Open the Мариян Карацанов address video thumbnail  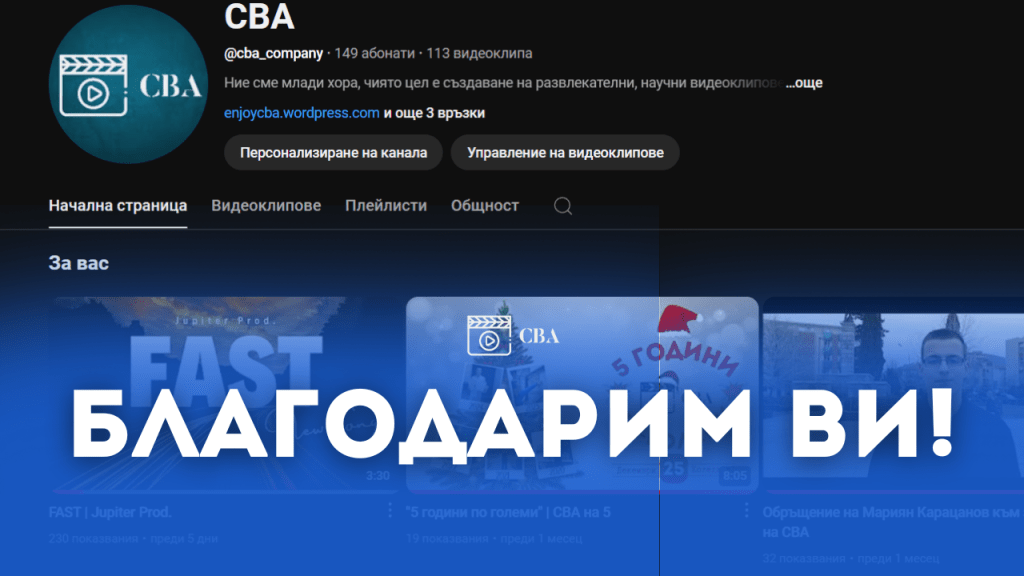(893, 394)
